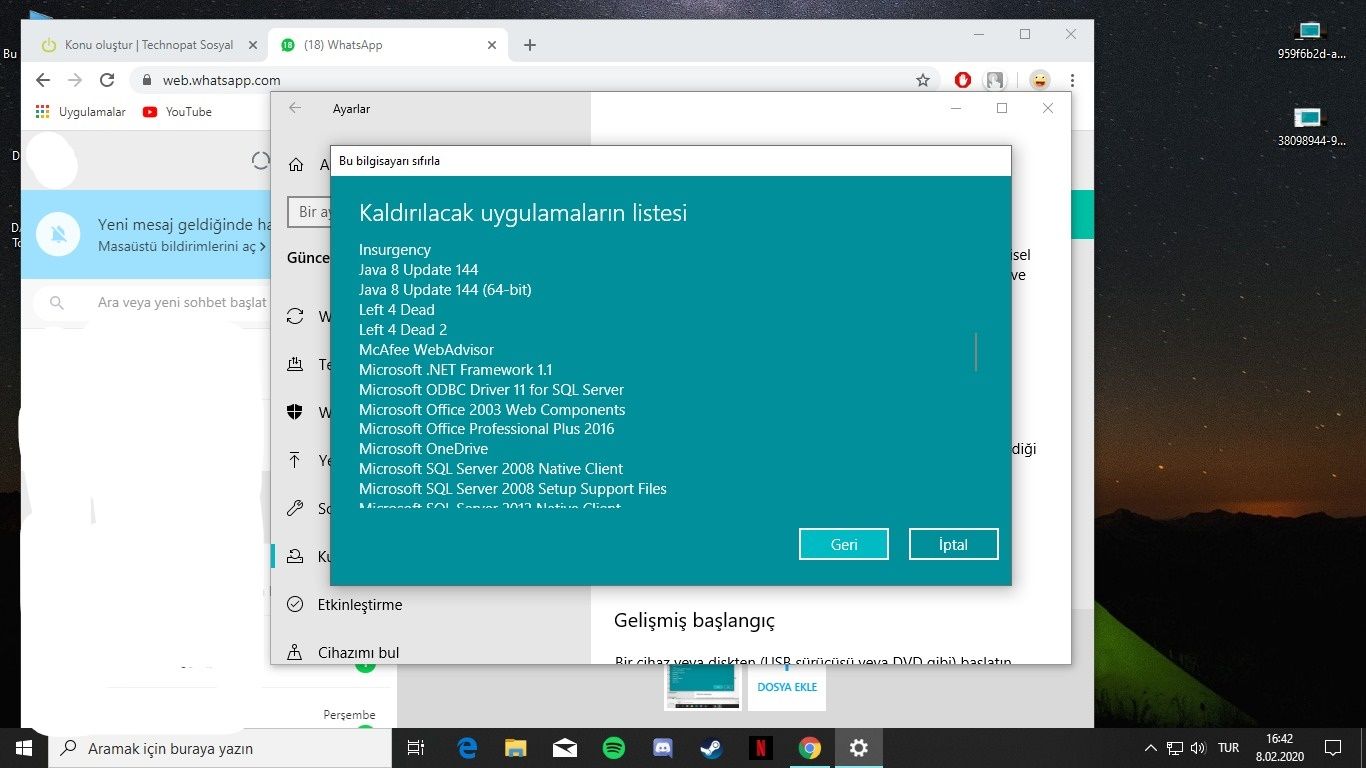Click the Geri button in reset dialog
The height and width of the screenshot is (768, 1366).
click(844, 544)
